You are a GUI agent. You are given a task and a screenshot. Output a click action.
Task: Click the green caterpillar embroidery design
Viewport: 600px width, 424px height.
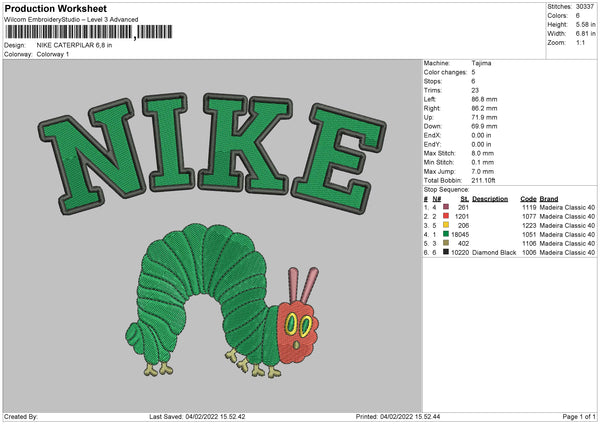(x=222, y=301)
